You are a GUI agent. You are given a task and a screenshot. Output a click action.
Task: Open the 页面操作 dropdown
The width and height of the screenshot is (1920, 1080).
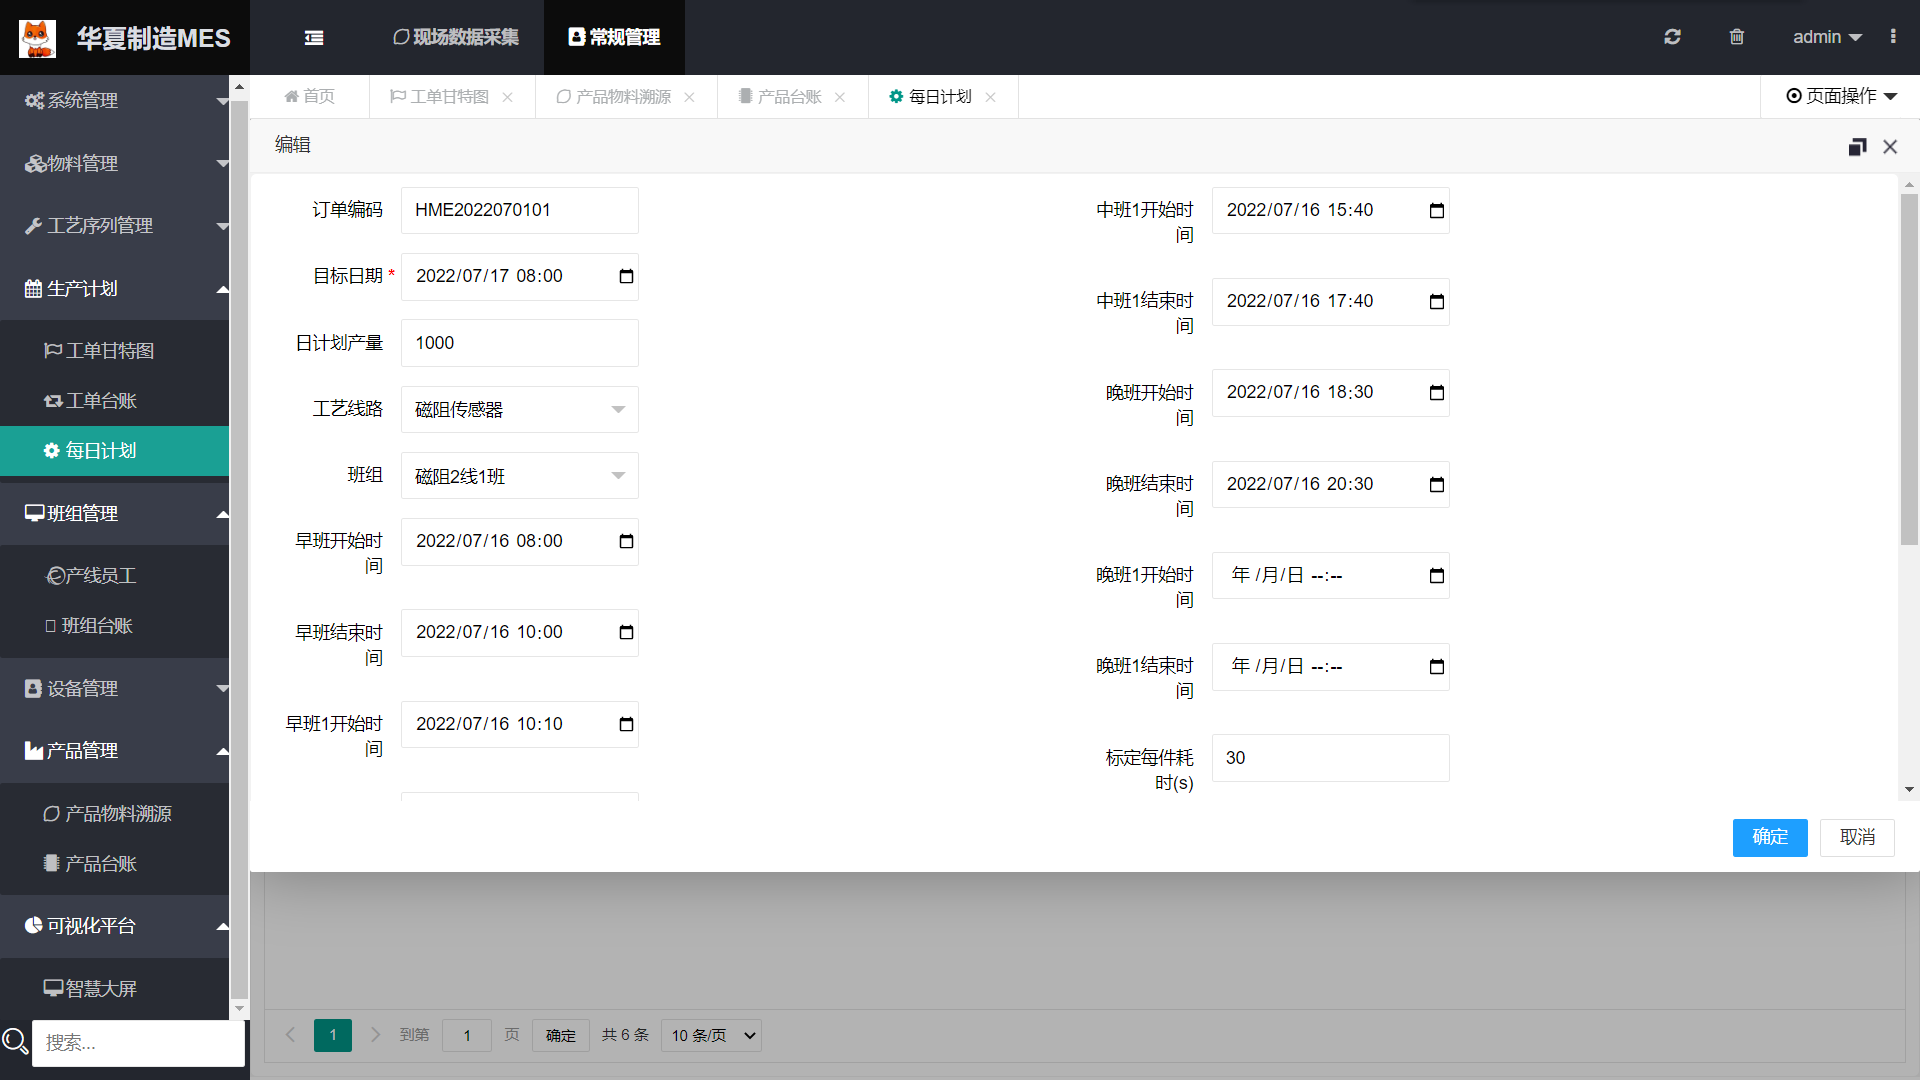click(x=1841, y=96)
